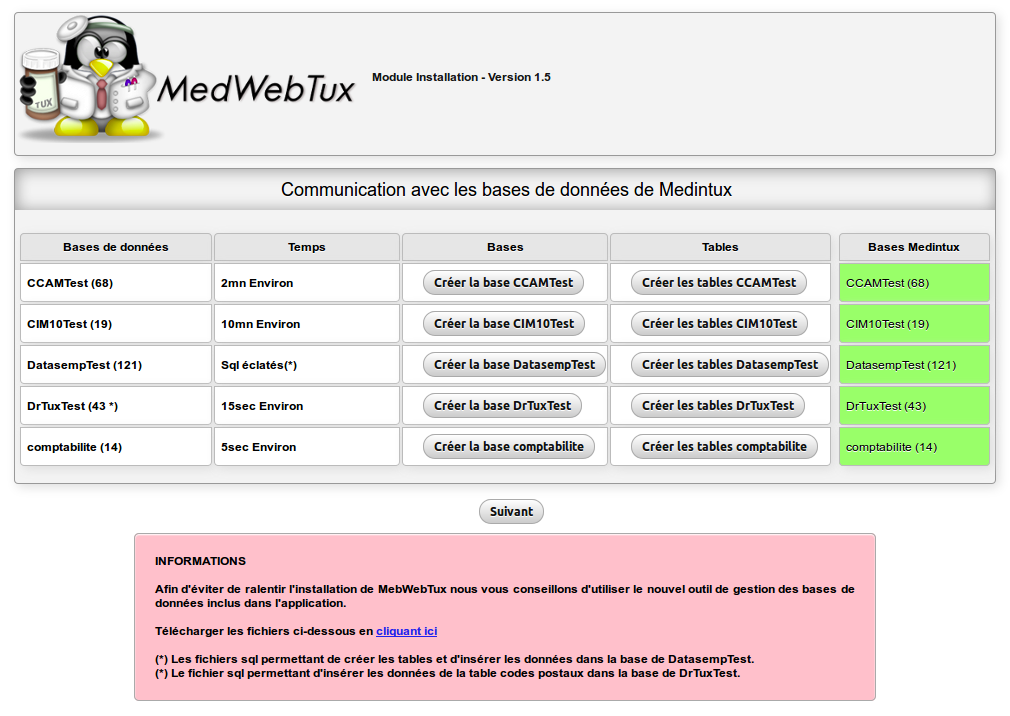The height and width of the screenshot is (716, 1010).
Task: Create the DrTuxTest database
Action: click(502, 406)
